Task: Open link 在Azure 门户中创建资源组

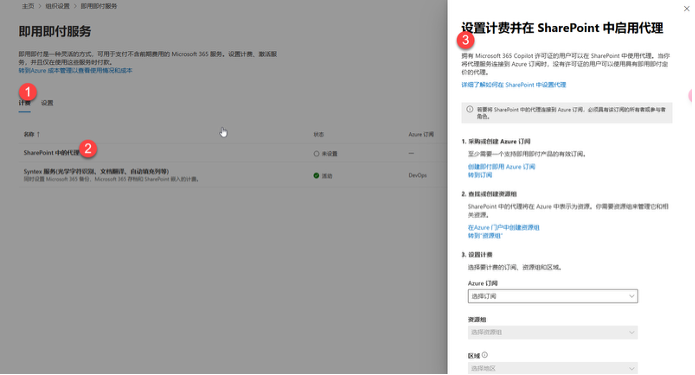Action: pyautogui.click(x=504, y=227)
